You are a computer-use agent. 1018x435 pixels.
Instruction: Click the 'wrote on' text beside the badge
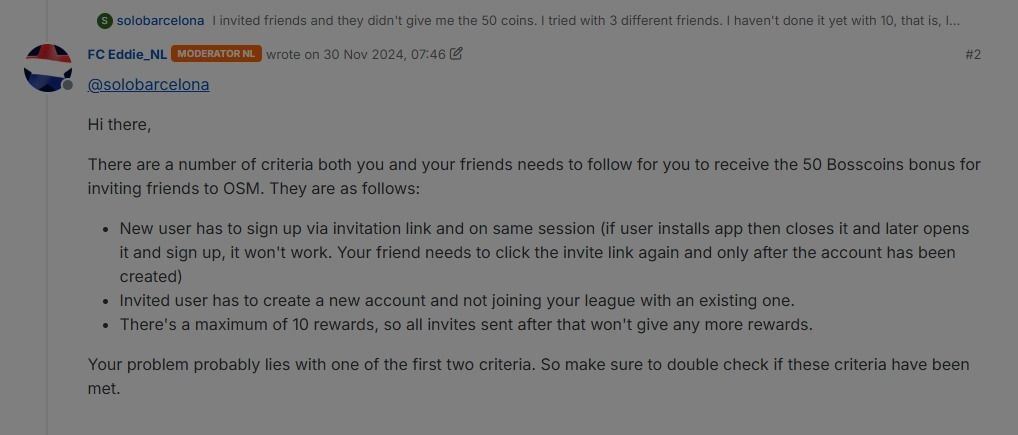(x=286, y=54)
